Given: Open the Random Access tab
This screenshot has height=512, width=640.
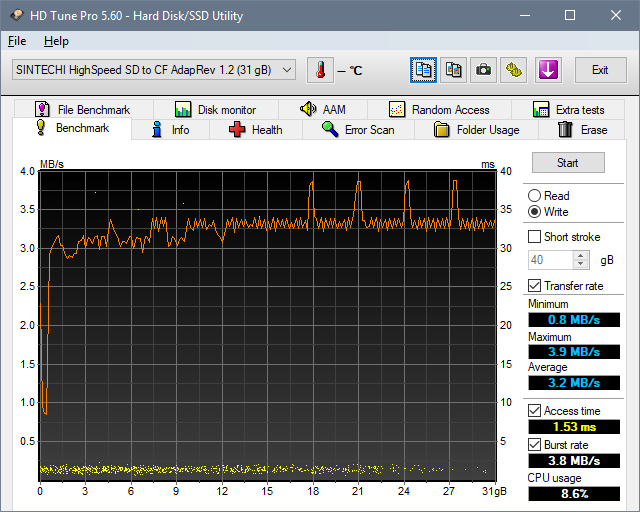Looking at the screenshot, I should (439, 109).
